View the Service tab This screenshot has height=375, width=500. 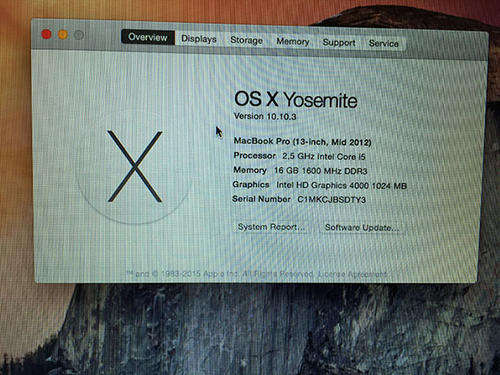384,44
